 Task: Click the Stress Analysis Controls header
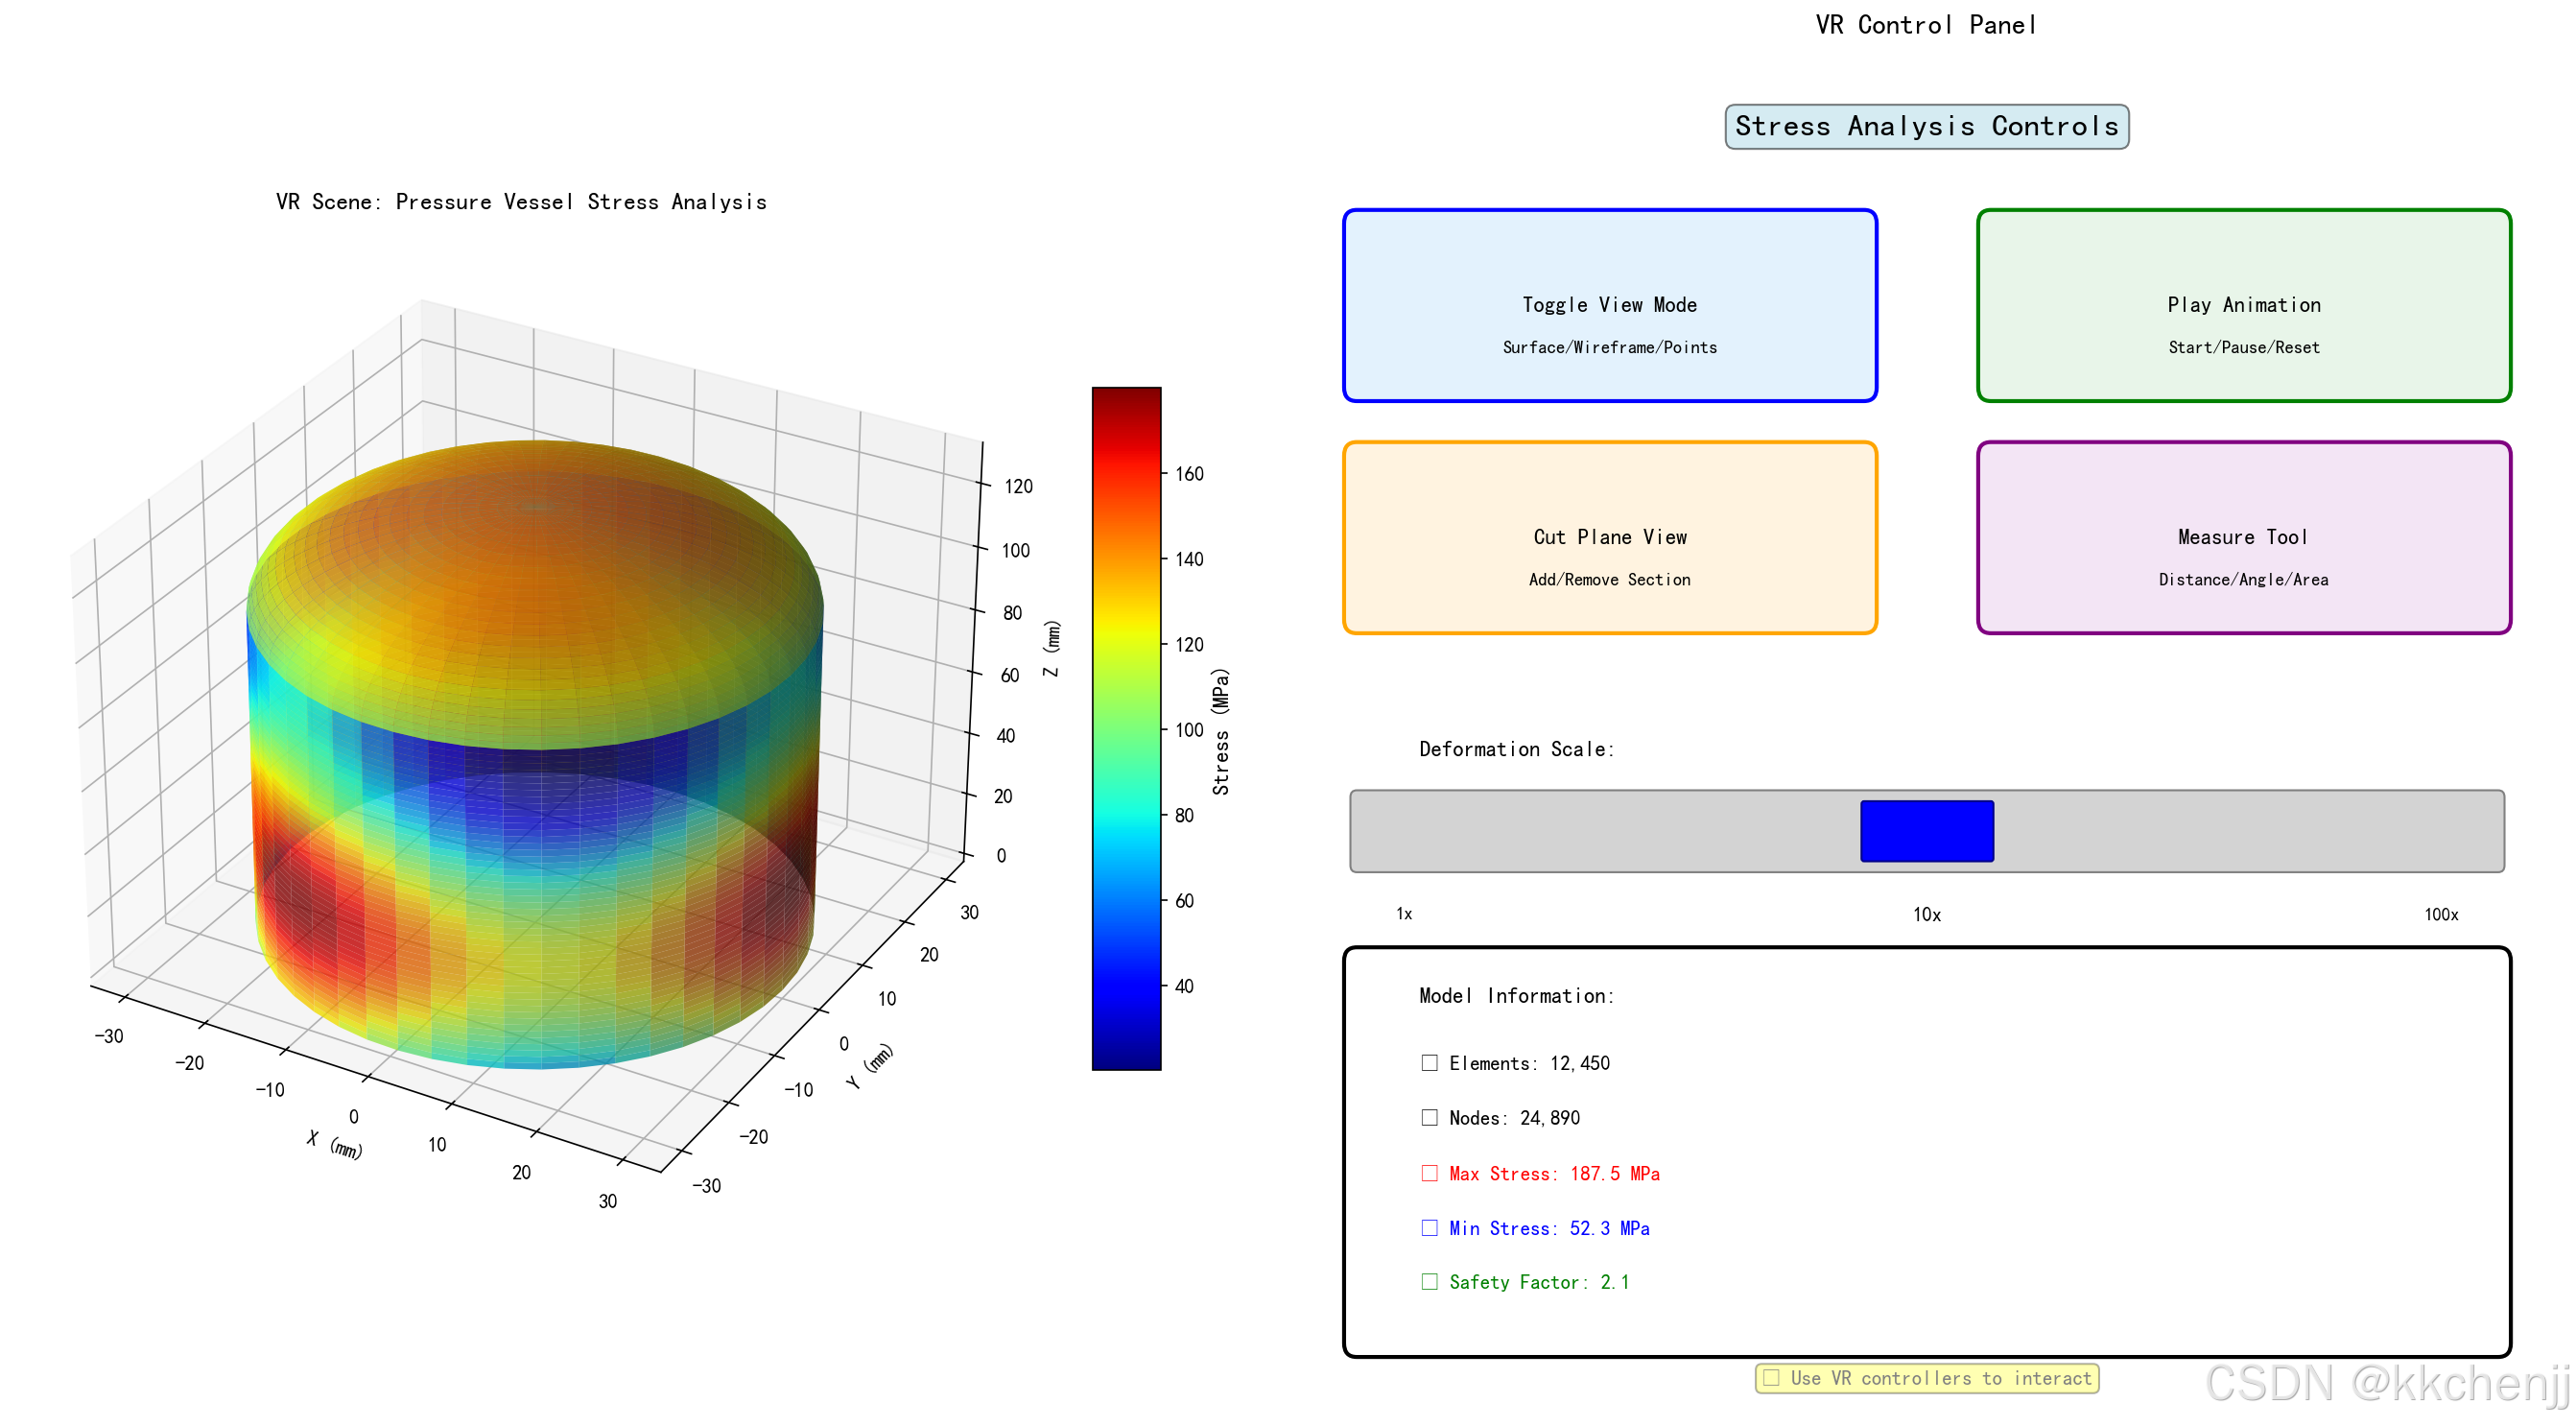pos(1926,126)
